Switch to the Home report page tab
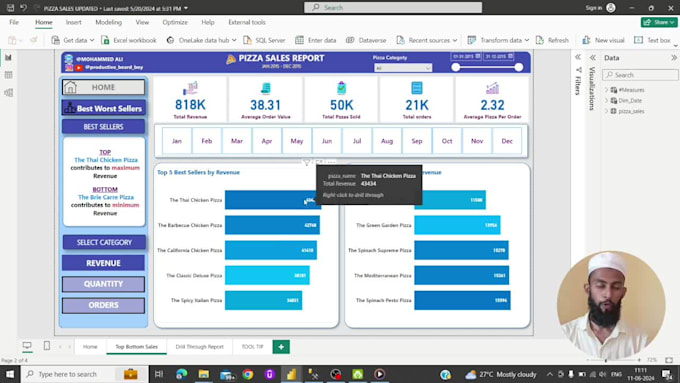680x383 pixels. pos(90,347)
